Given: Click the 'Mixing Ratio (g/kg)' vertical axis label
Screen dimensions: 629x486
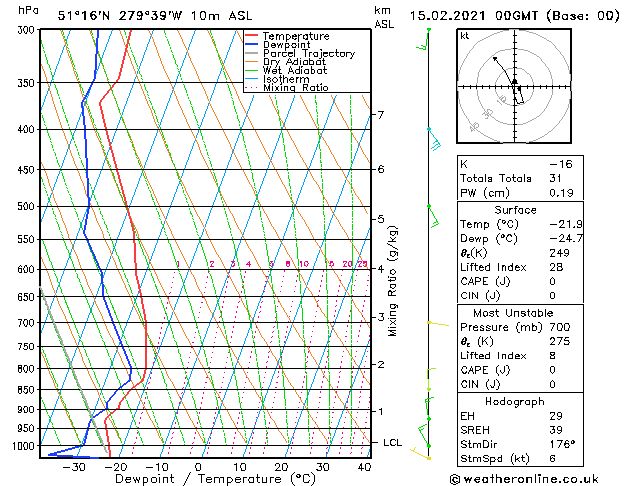Looking at the screenshot, I should (392, 281).
